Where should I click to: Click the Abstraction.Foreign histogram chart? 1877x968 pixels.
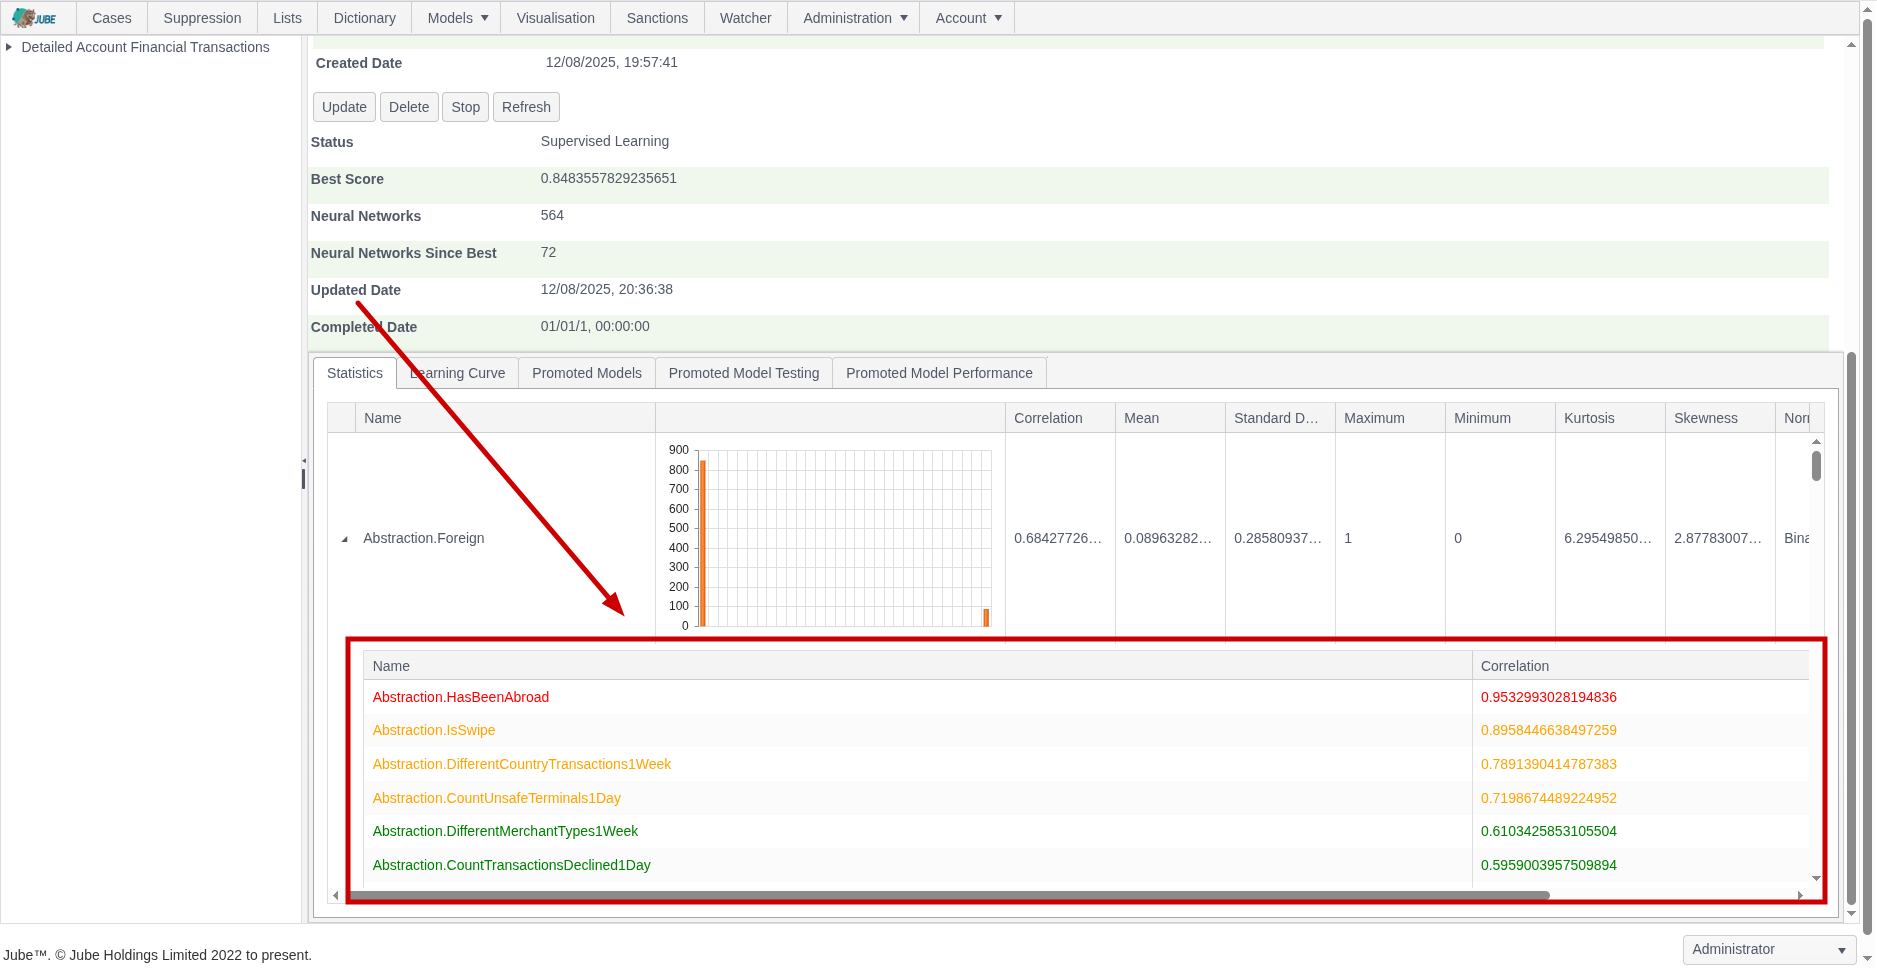830,538
